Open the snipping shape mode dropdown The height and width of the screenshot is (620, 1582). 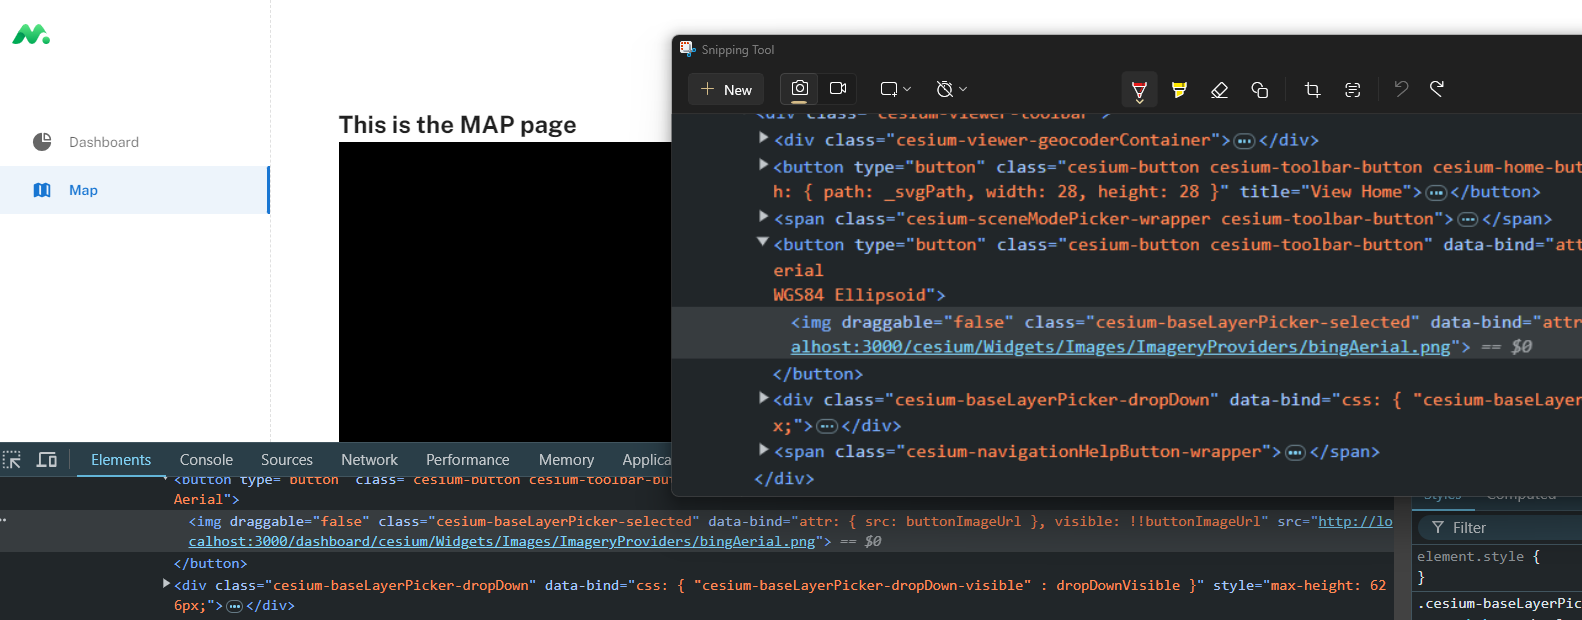click(895, 89)
